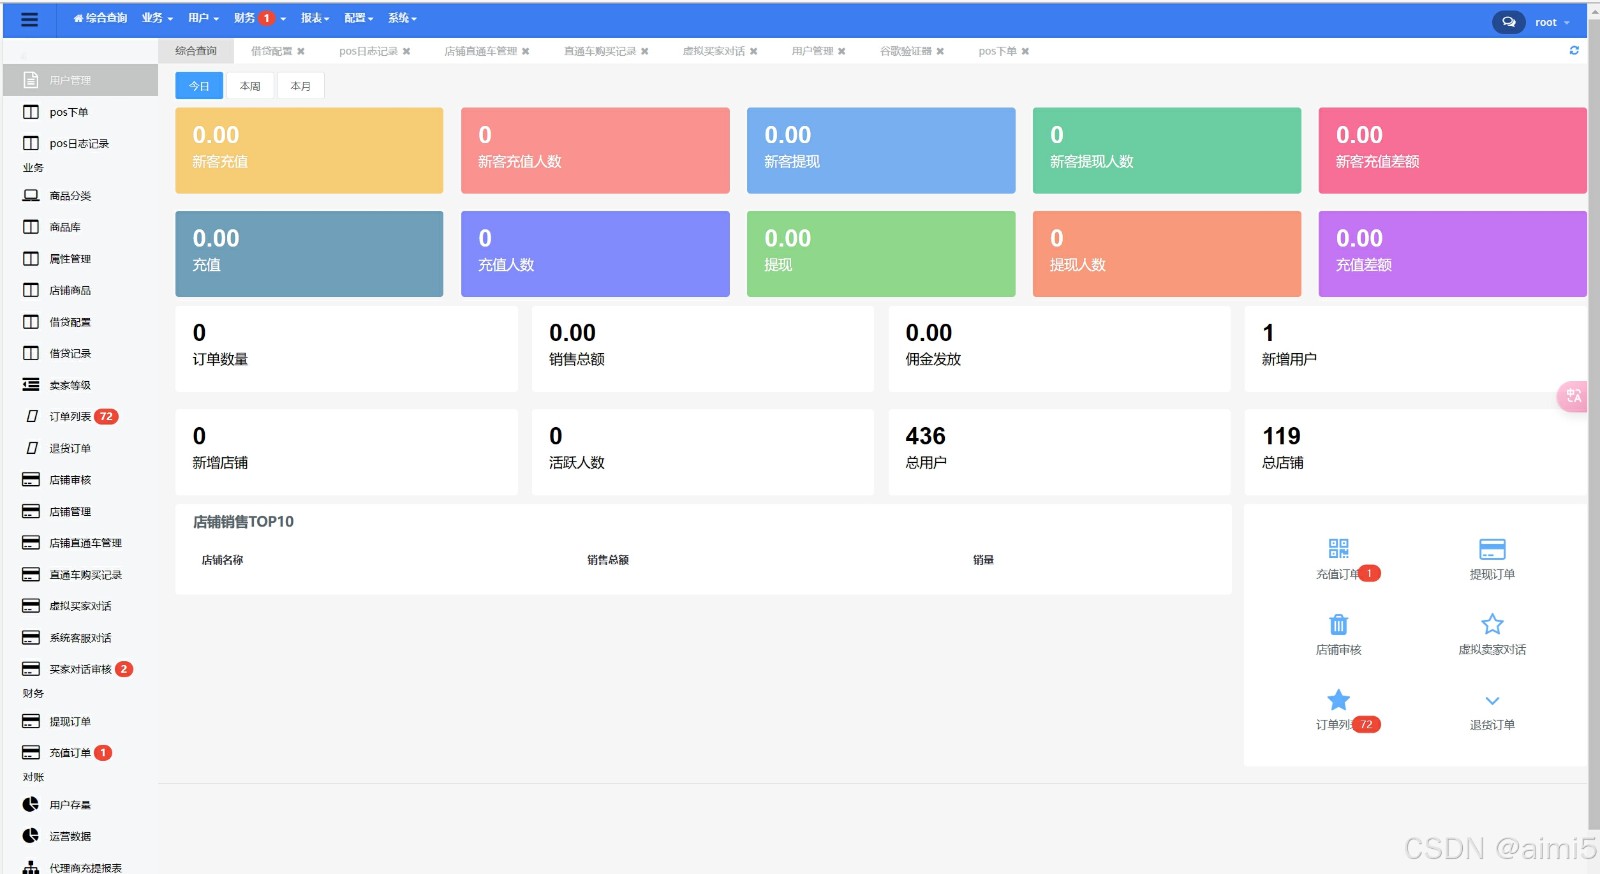Open the chat message icon beside root

coord(1508,22)
